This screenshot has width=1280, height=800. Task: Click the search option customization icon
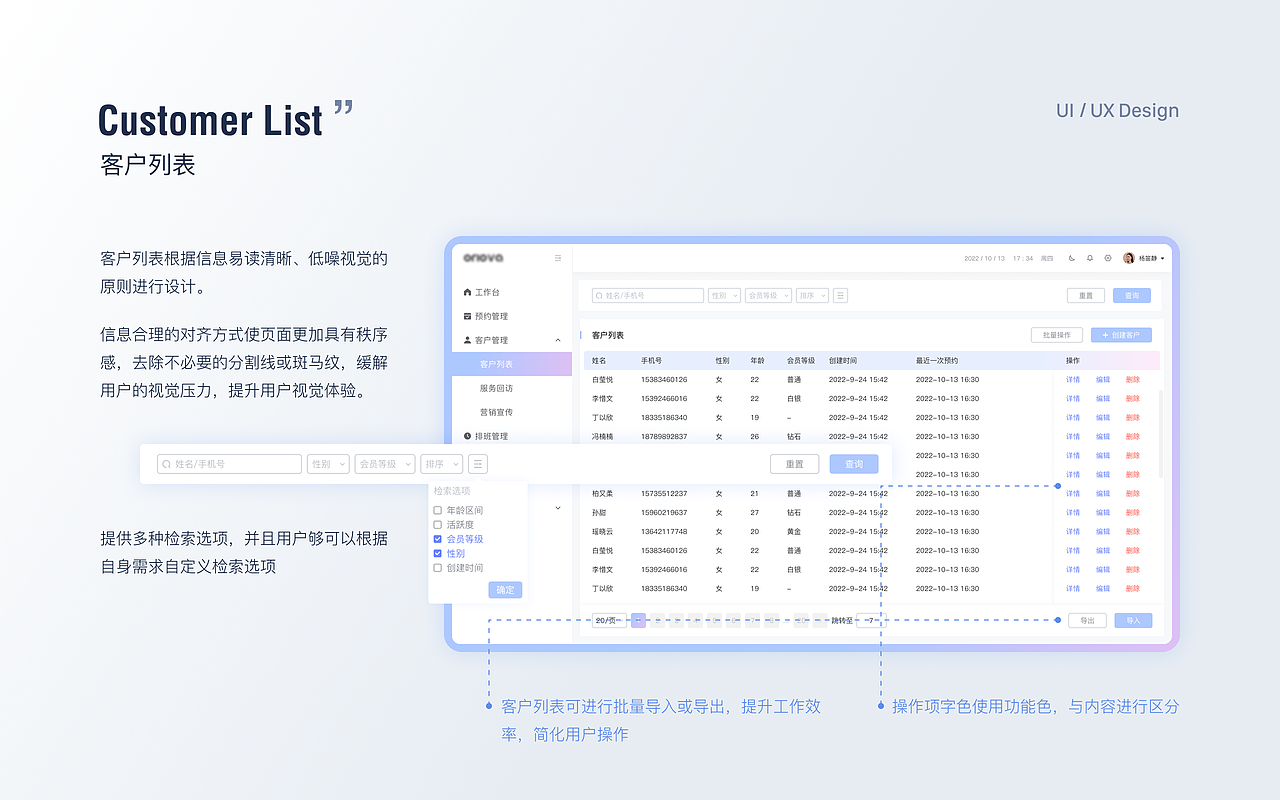coord(477,463)
